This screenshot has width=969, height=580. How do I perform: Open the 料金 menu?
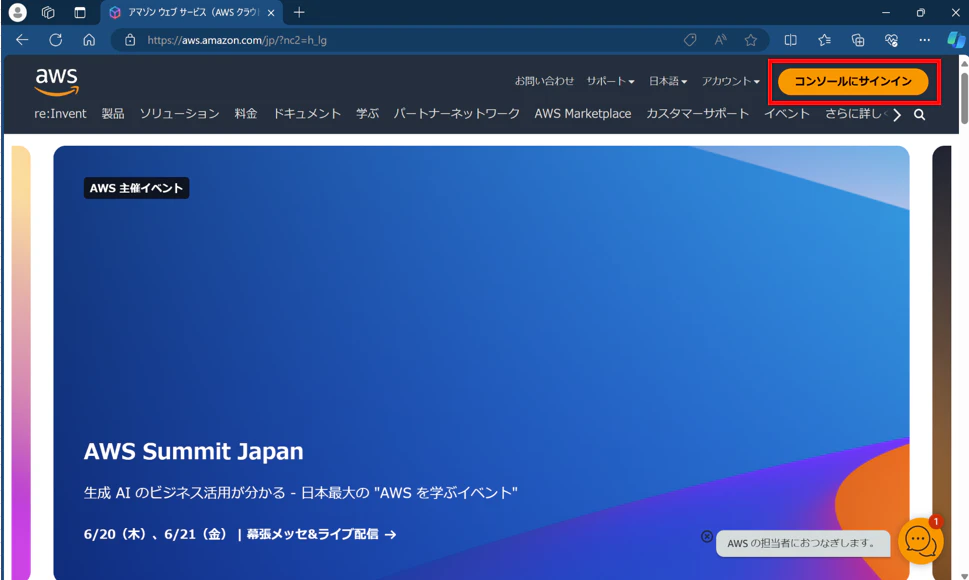(x=246, y=114)
